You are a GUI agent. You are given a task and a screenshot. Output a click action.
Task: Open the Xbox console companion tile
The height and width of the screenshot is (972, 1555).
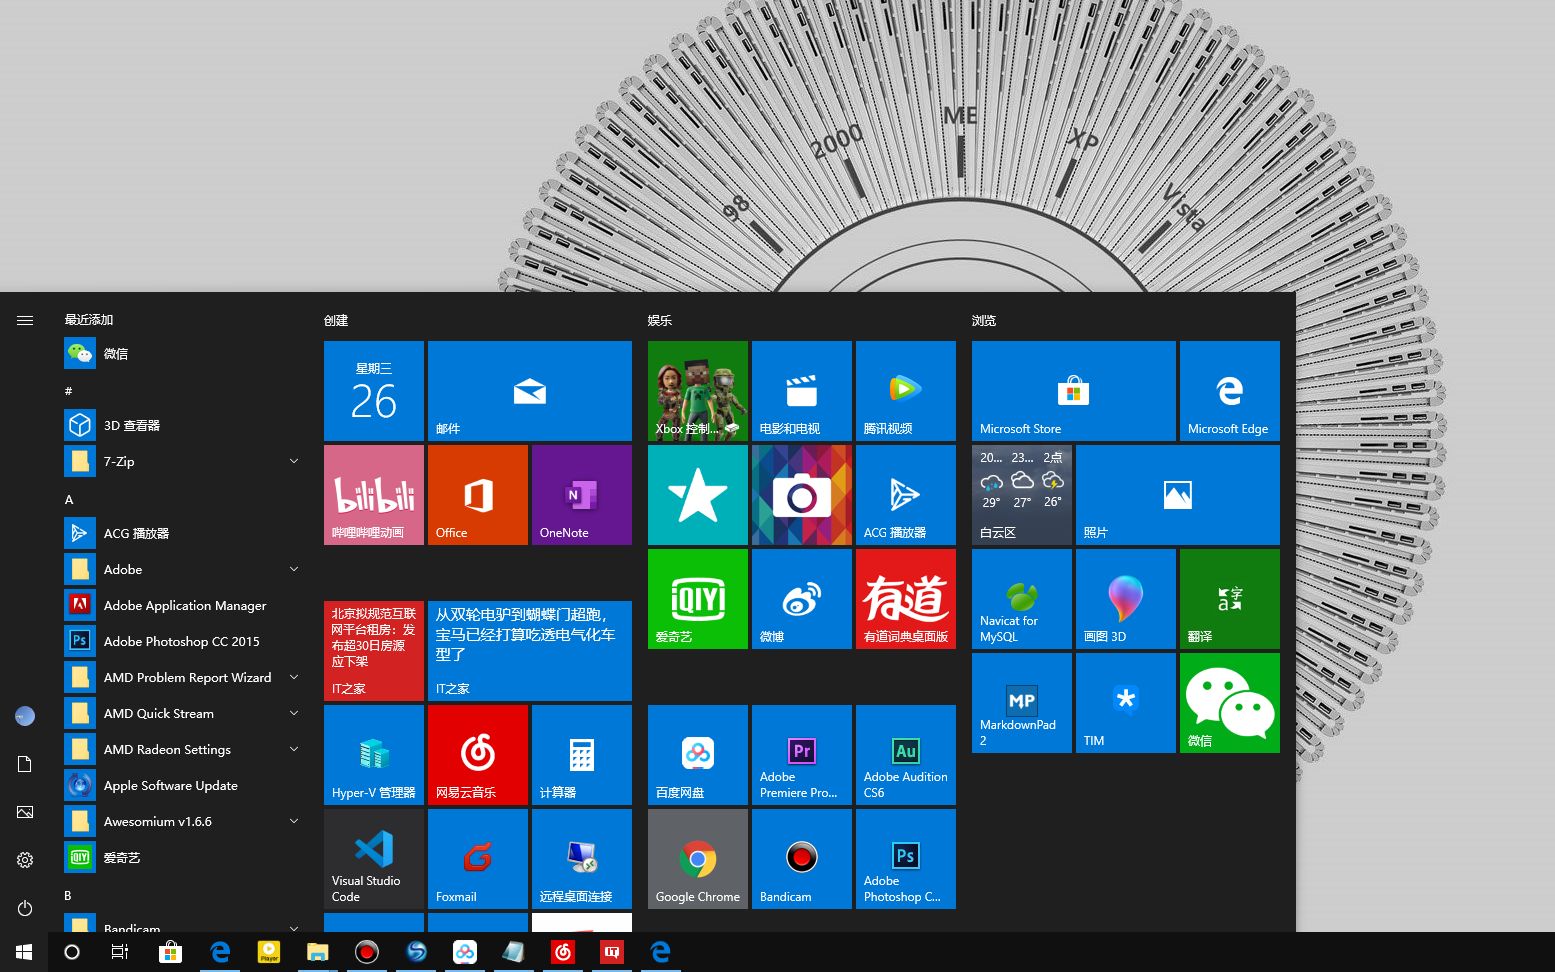point(698,391)
